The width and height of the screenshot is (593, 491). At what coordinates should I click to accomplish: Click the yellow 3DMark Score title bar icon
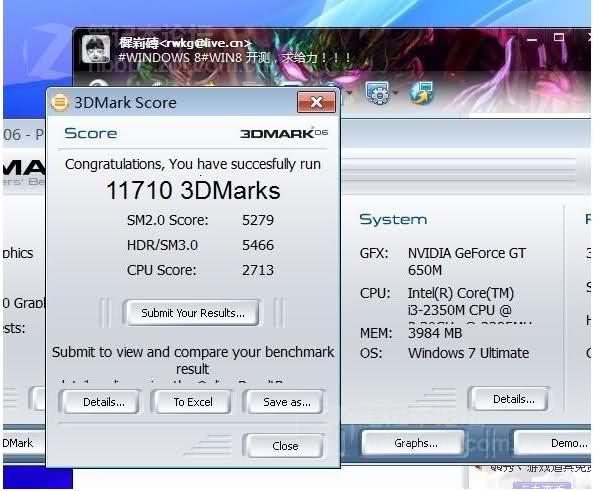pos(59,103)
